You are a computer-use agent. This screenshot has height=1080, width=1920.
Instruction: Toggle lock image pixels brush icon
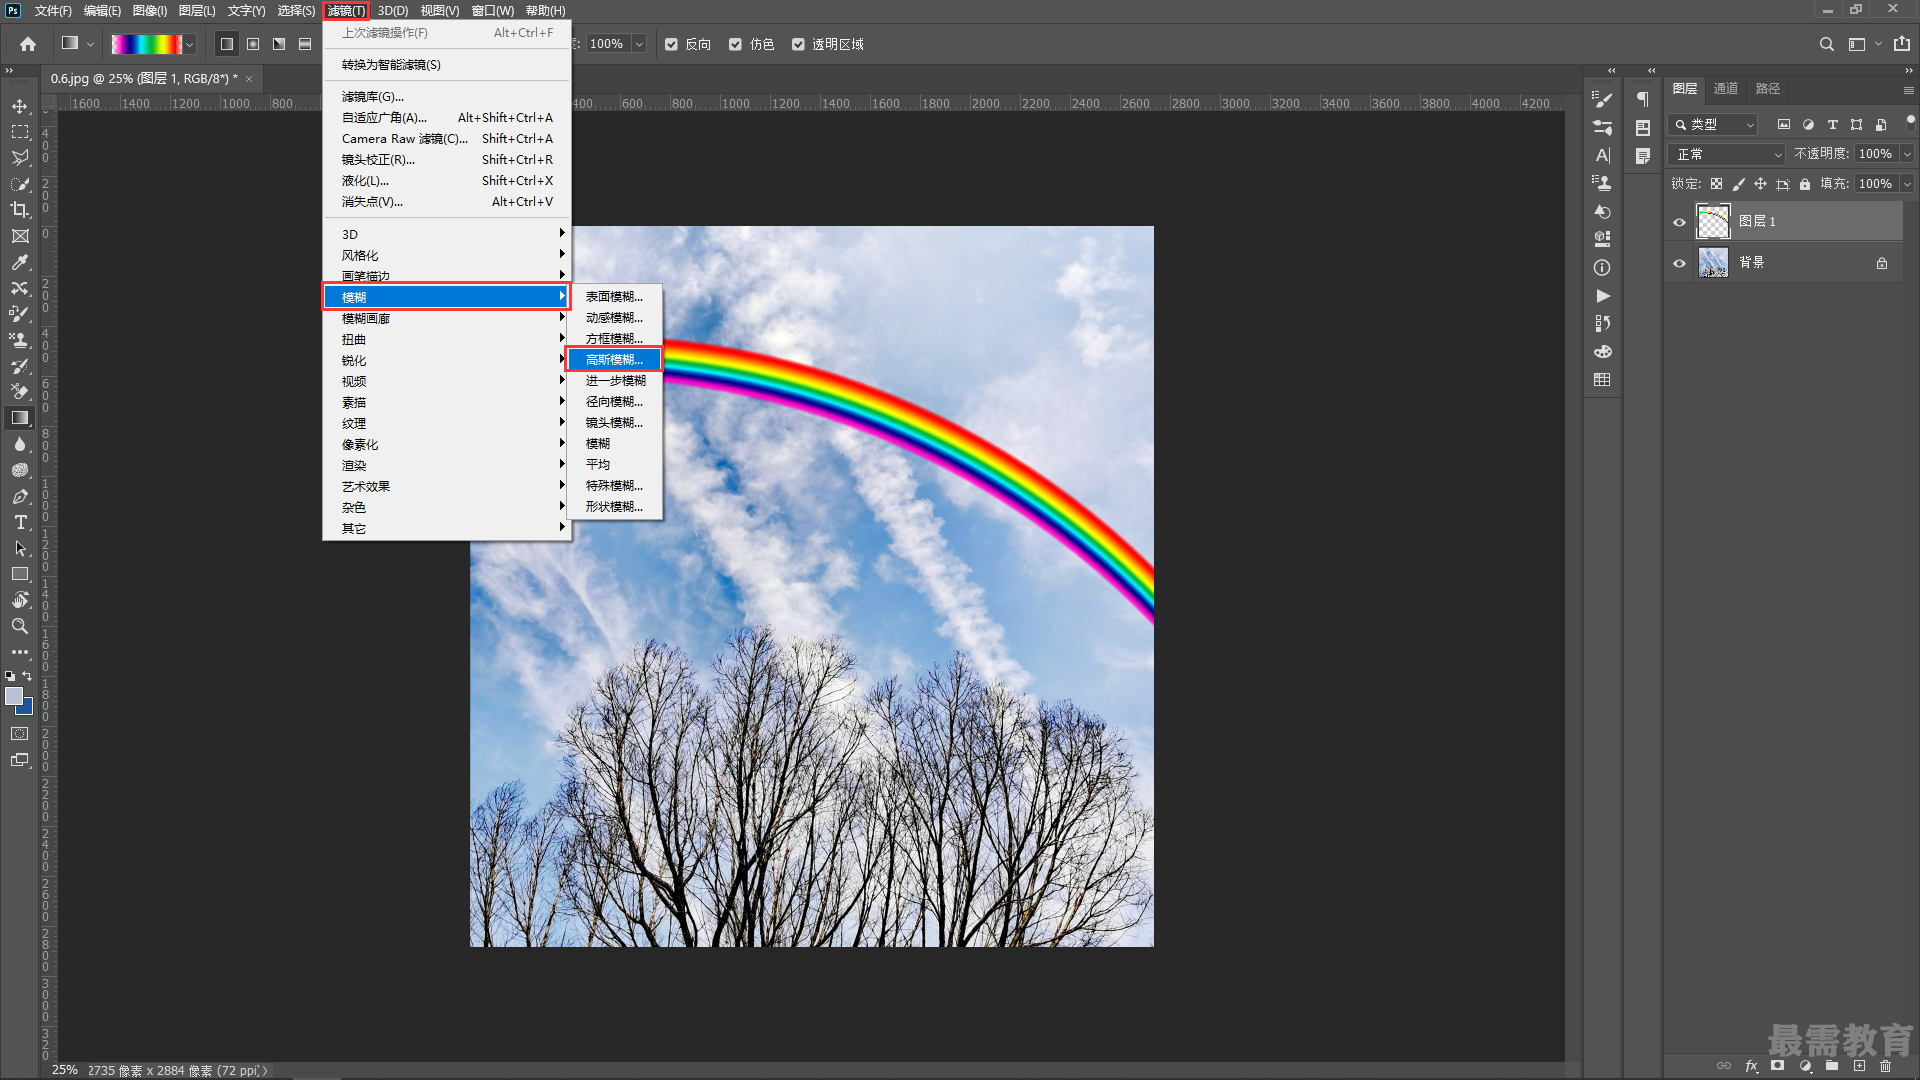pyautogui.click(x=1738, y=184)
